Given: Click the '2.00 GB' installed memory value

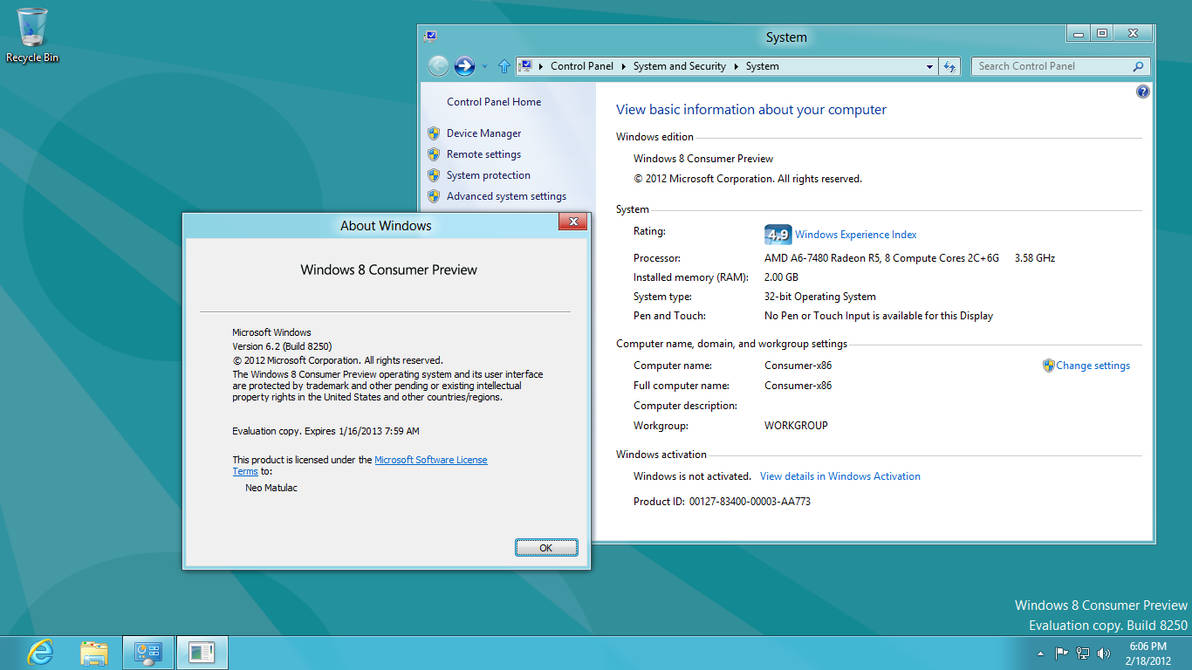Looking at the screenshot, I should 781,278.
